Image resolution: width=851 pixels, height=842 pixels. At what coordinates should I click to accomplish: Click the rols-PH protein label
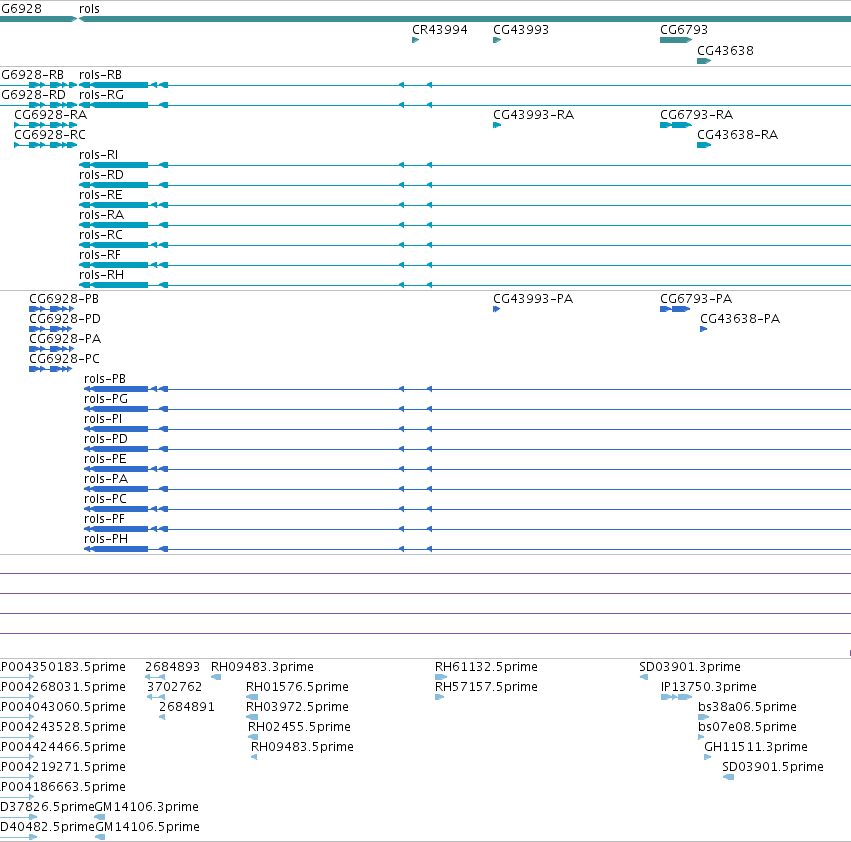tap(106, 540)
